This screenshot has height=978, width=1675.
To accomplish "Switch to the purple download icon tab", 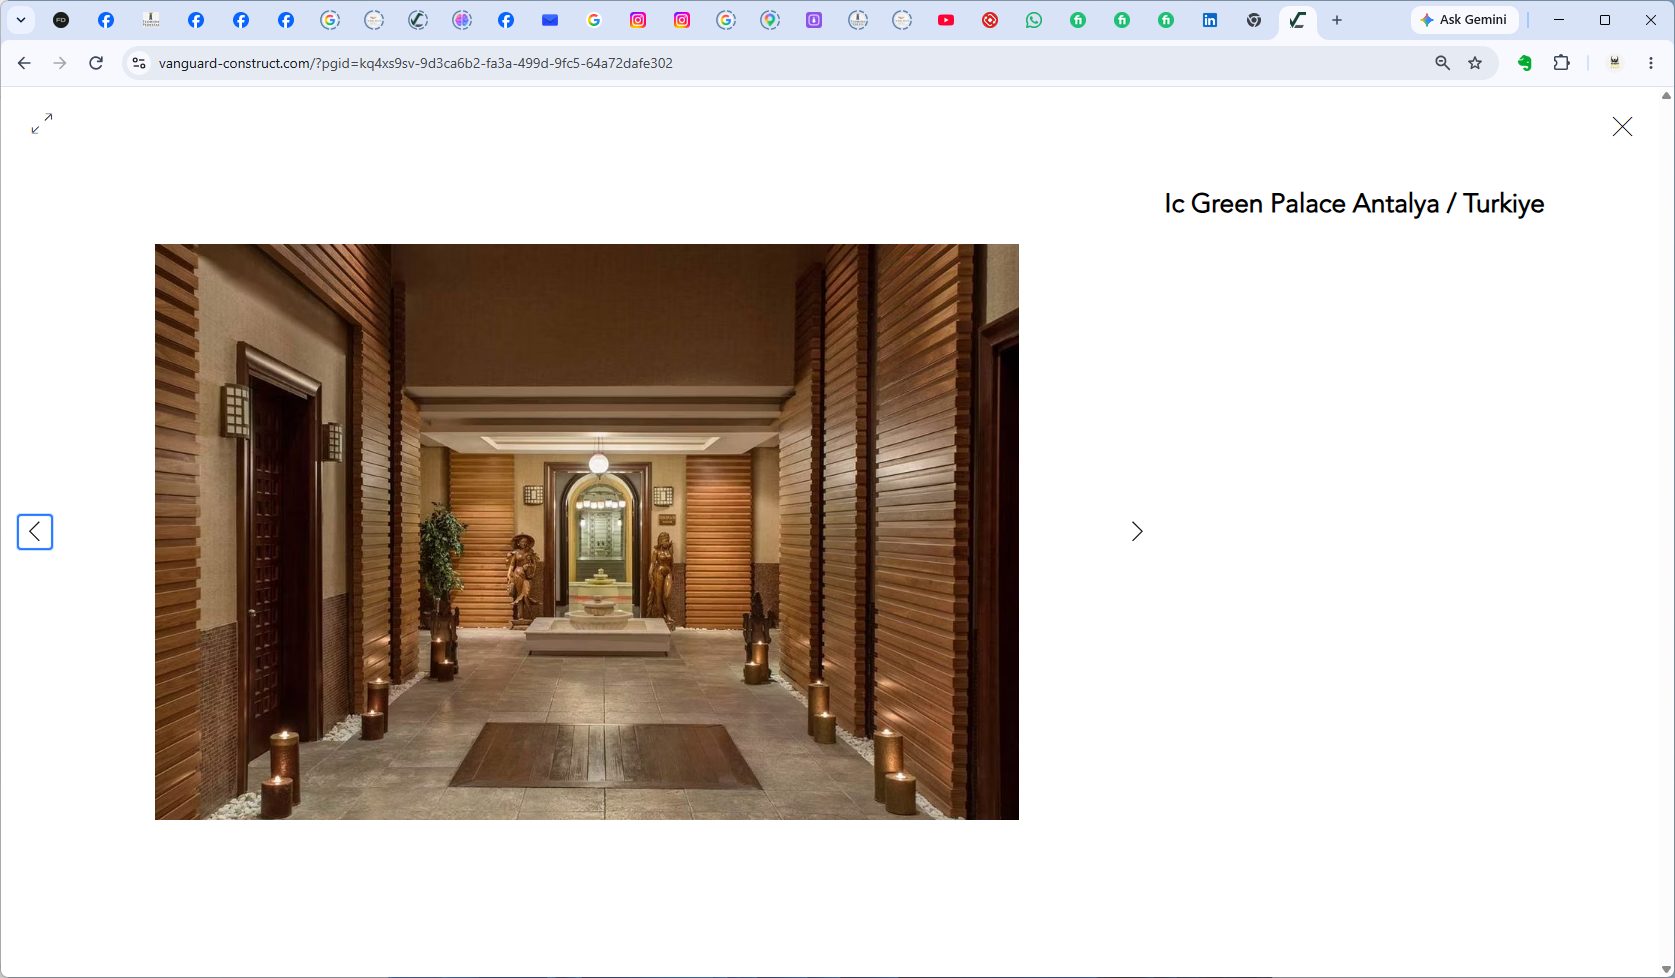I will (x=814, y=20).
